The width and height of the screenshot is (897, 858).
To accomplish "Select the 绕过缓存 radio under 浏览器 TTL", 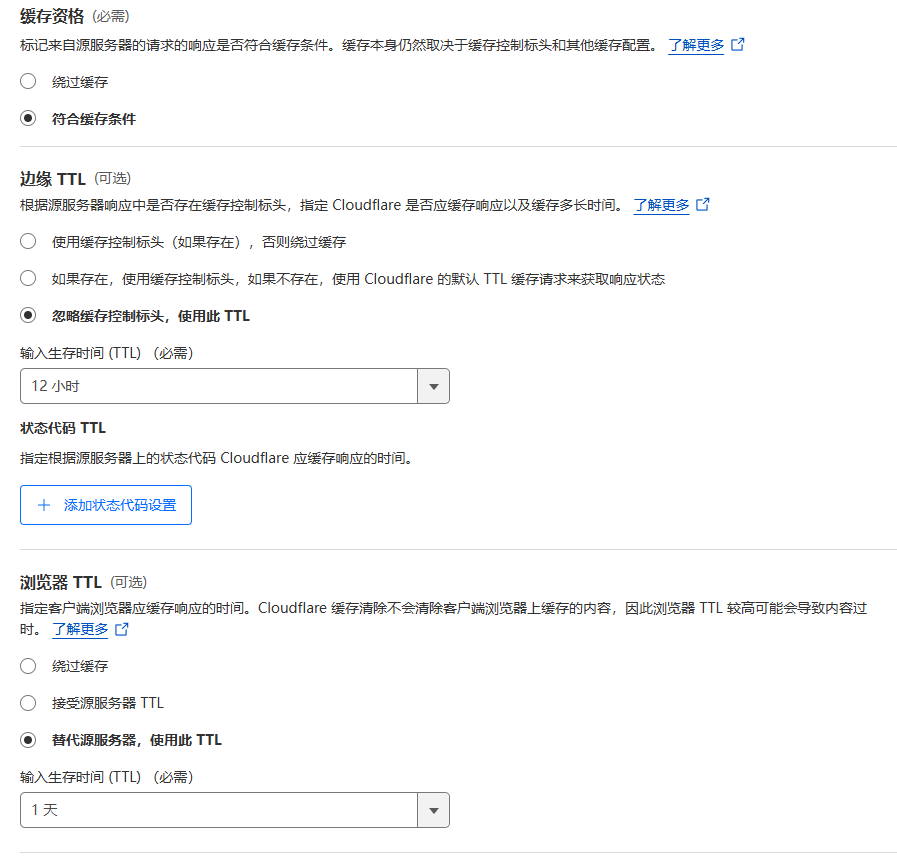I will tap(28, 666).
